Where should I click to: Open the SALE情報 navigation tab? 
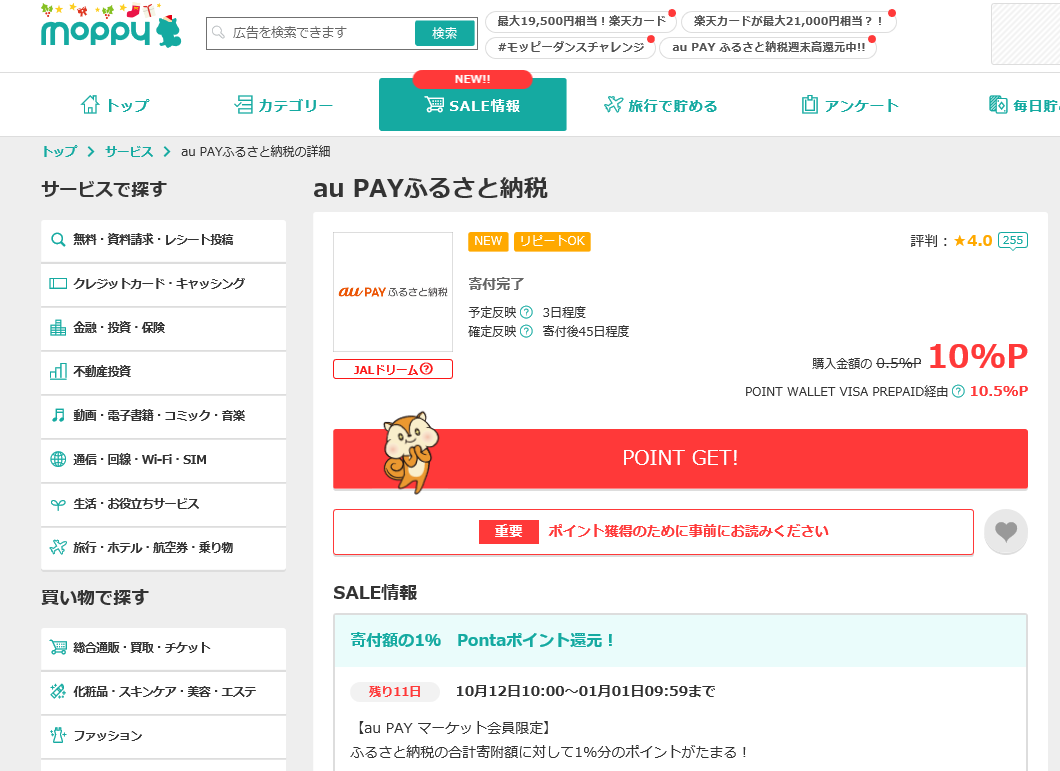click(x=473, y=105)
